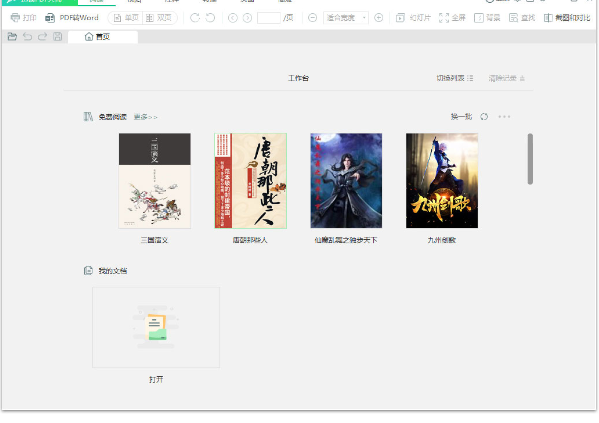Viewport: 599px width, 423px height.
Task: Open the 截图和对比 tool
Action: pos(567,18)
